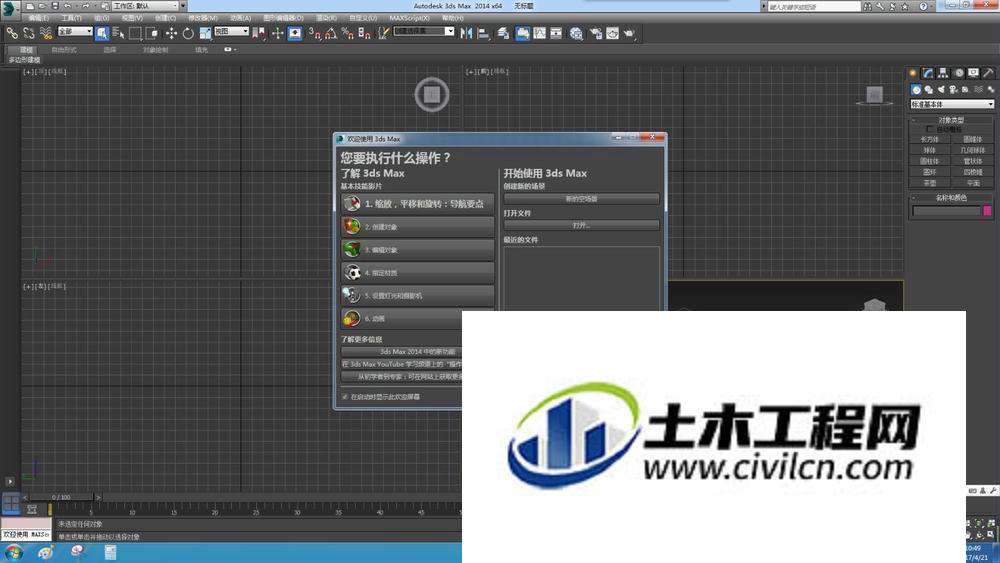Image resolution: width=1000 pixels, height=563 pixels.
Task: Click the Windows Start button
Action: coord(13,553)
